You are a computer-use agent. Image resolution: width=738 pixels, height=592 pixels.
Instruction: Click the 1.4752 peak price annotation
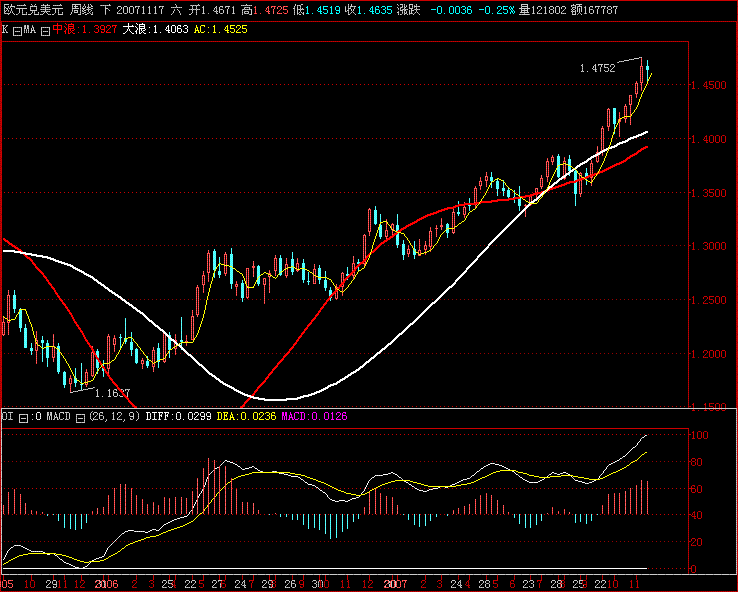click(597, 68)
